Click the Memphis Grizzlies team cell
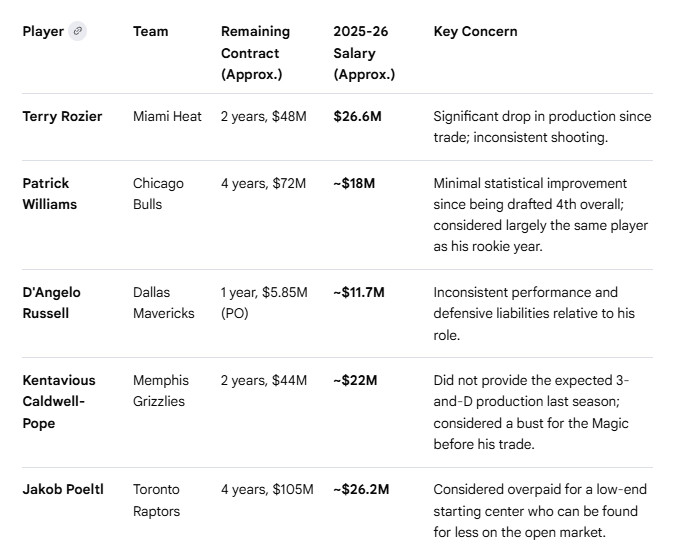 point(161,390)
